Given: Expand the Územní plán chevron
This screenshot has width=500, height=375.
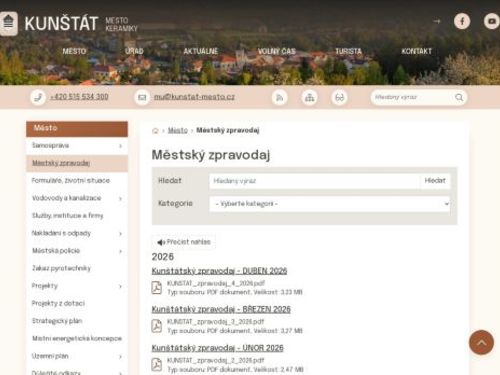Looking at the screenshot, I should tap(120, 357).
